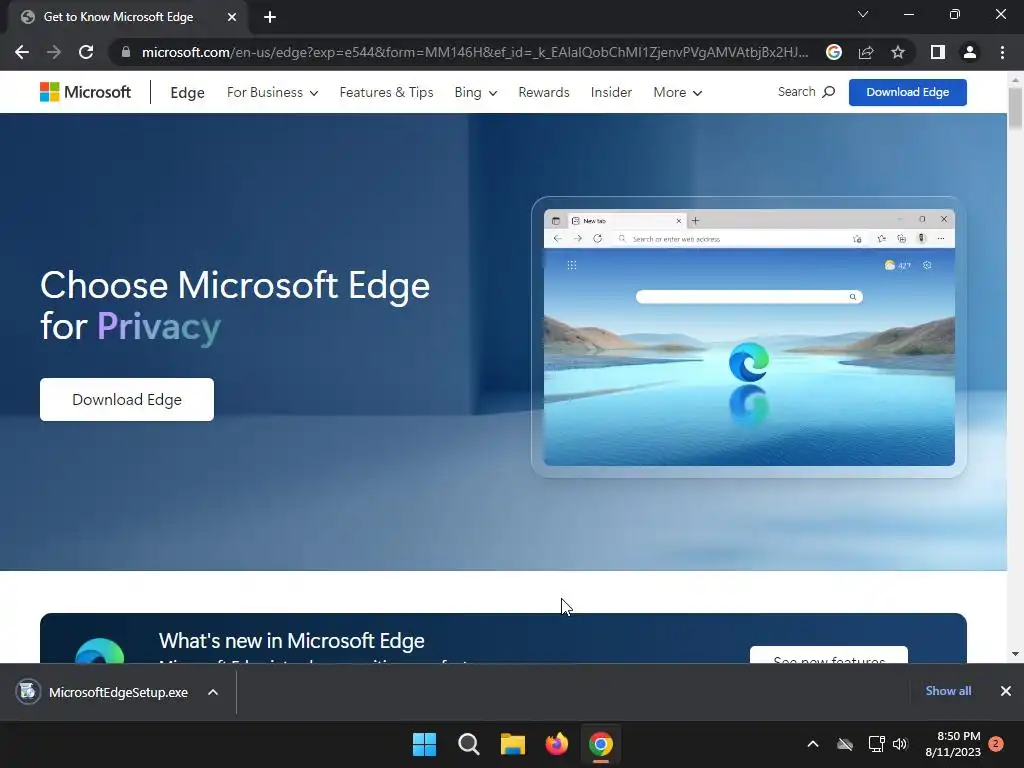This screenshot has width=1024, height=768.
Task: Go to Rewards page
Action: (x=544, y=92)
